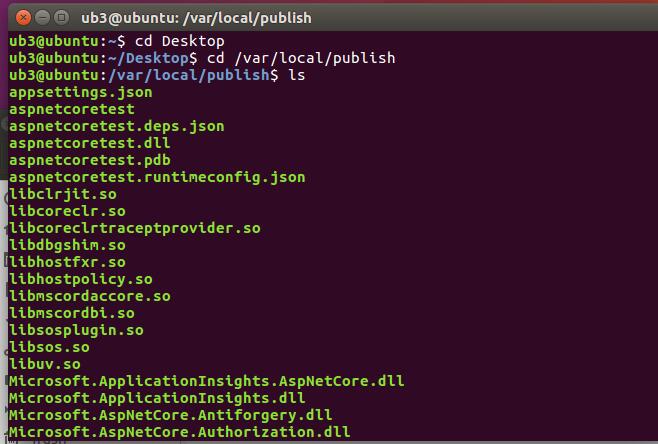
Task: Select libdbgshim.so entry
Action: click(x=67, y=245)
